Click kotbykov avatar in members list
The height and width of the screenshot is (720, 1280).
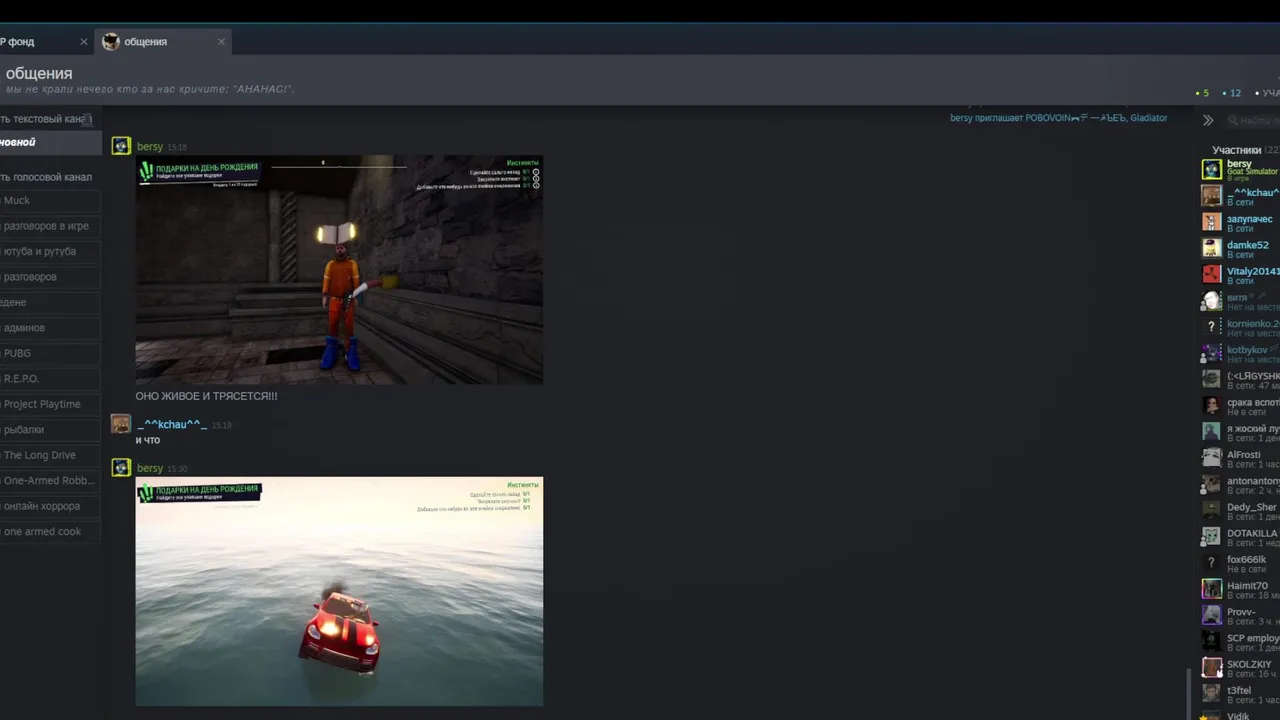[1211, 352]
